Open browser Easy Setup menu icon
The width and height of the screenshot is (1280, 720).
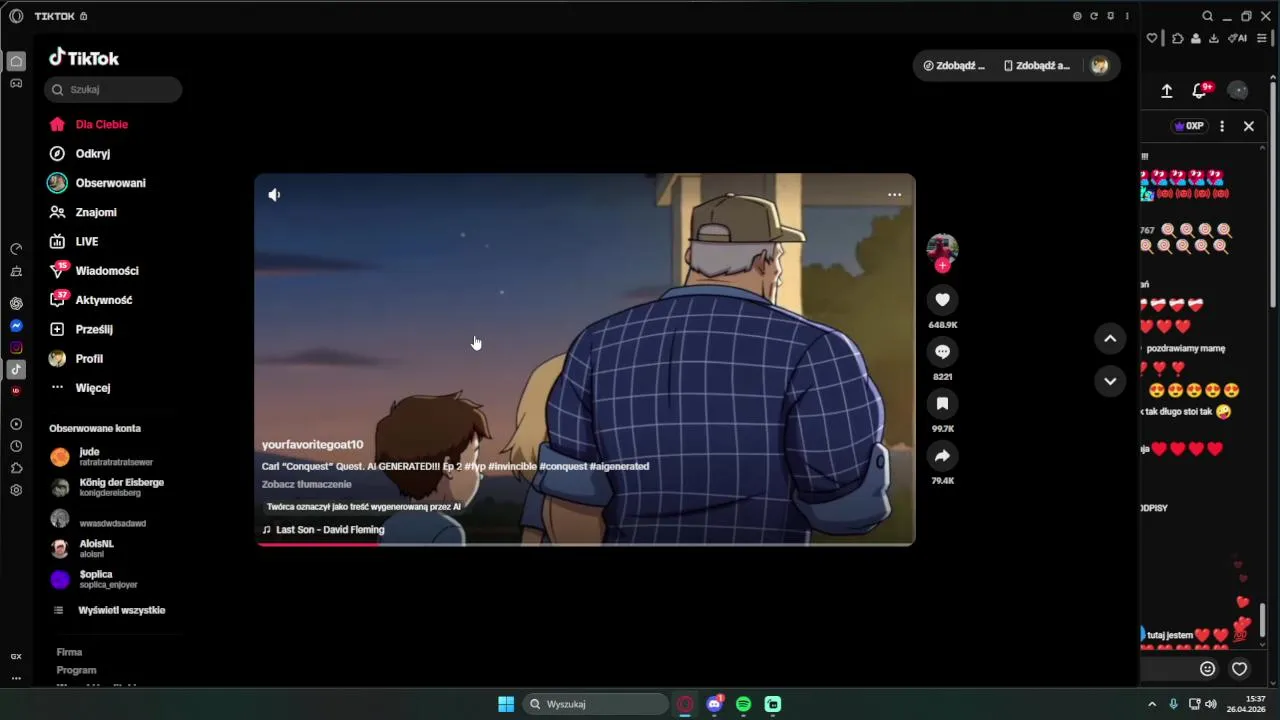pyautogui.click(x=1262, y=38)
